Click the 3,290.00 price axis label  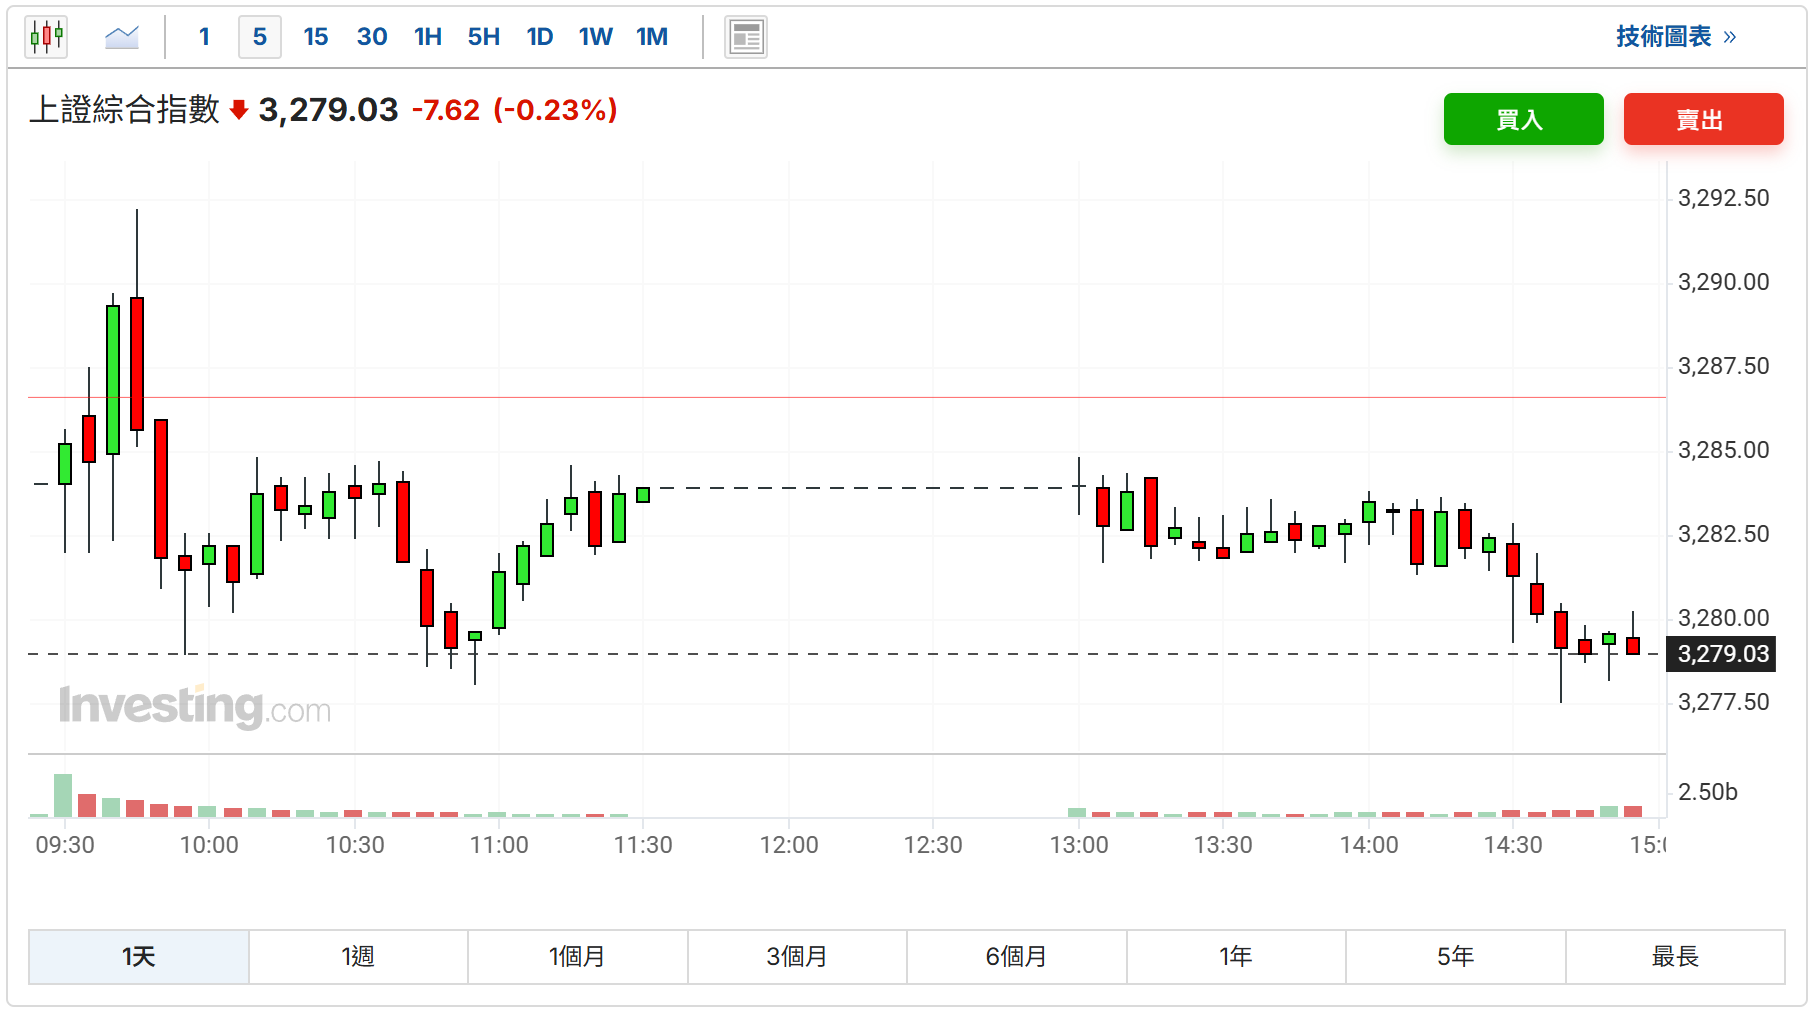(x=1723, y=282)
